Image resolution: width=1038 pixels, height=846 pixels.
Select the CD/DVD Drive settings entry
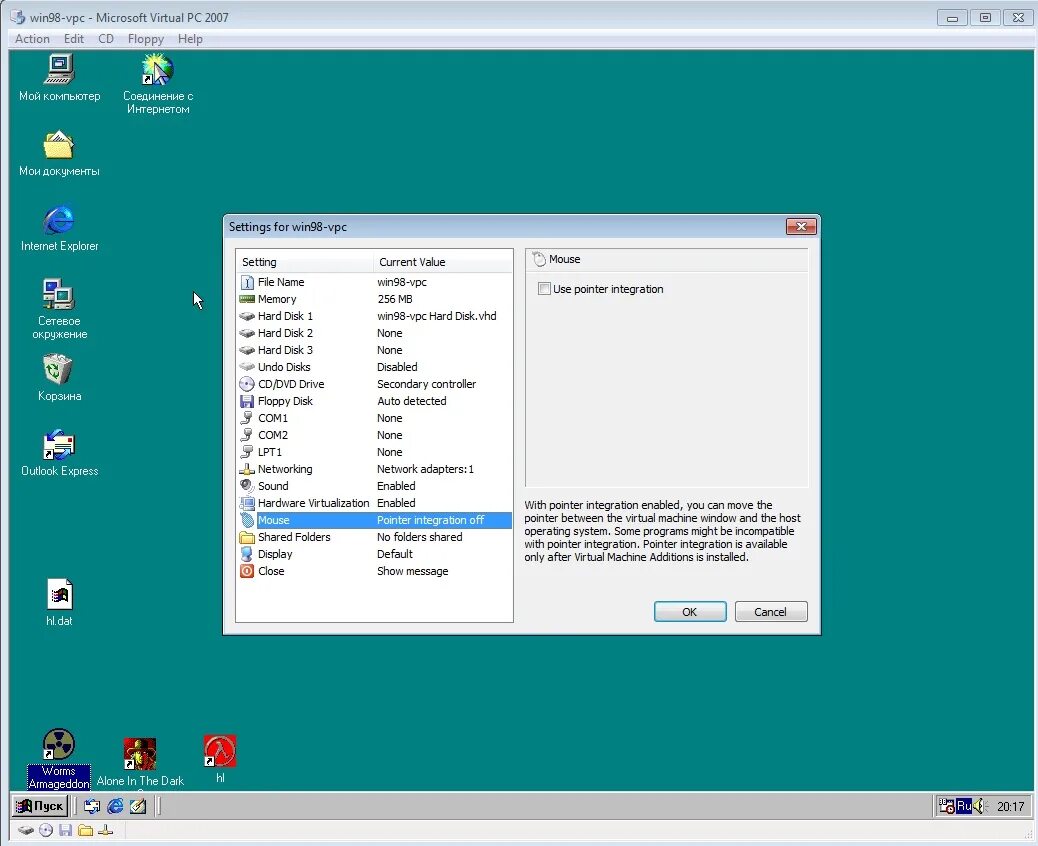coord(290,383)
